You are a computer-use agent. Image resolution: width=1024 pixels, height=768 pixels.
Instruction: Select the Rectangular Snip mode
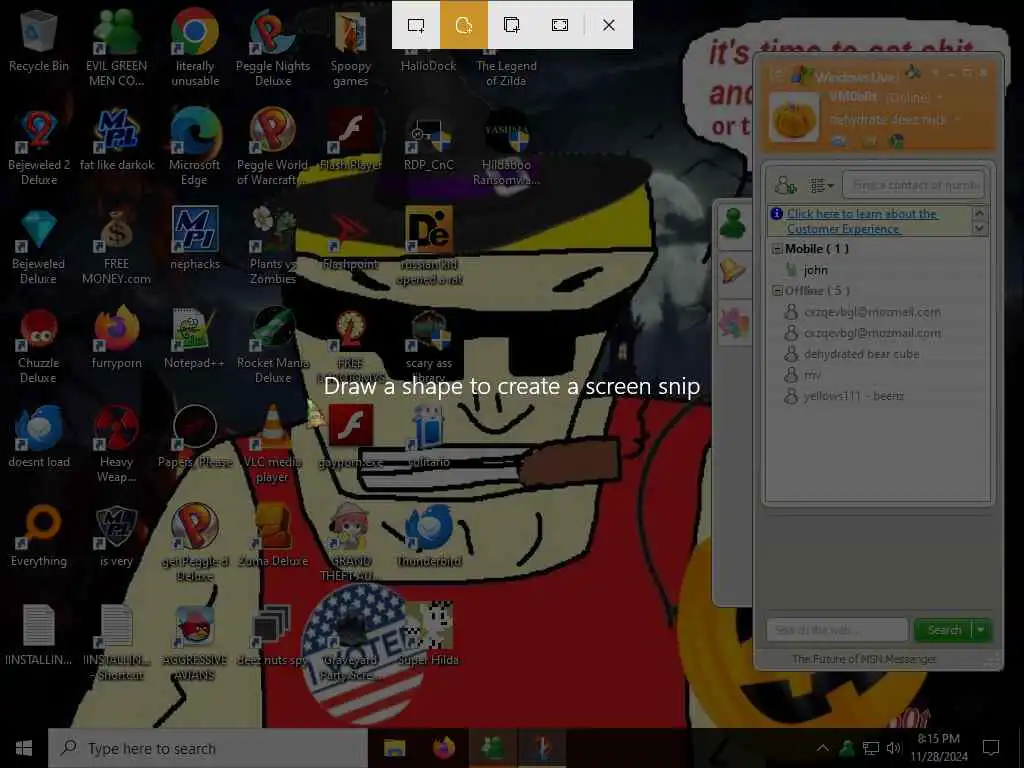coord(415,25)
